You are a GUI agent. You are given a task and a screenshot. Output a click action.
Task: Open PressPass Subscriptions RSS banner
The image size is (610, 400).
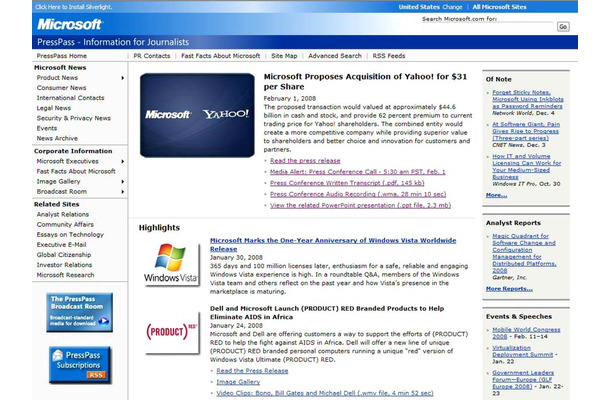80,365
